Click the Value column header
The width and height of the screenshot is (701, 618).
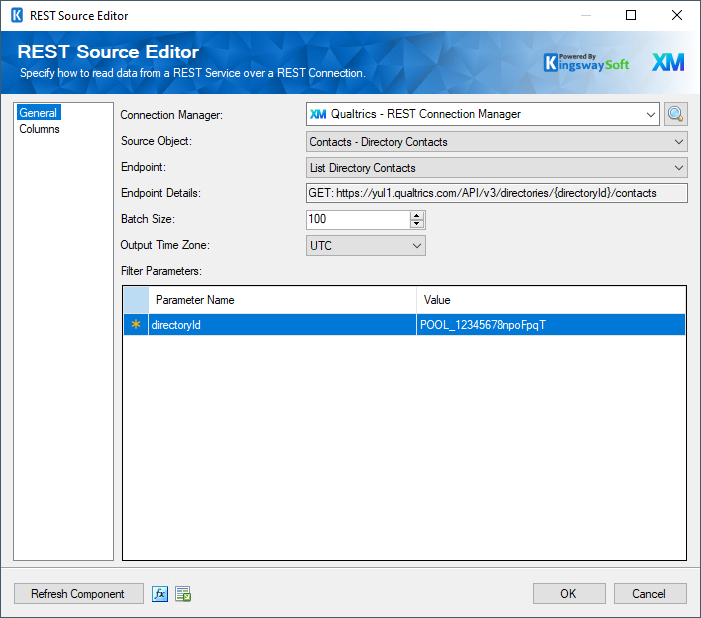coord(551,300)
